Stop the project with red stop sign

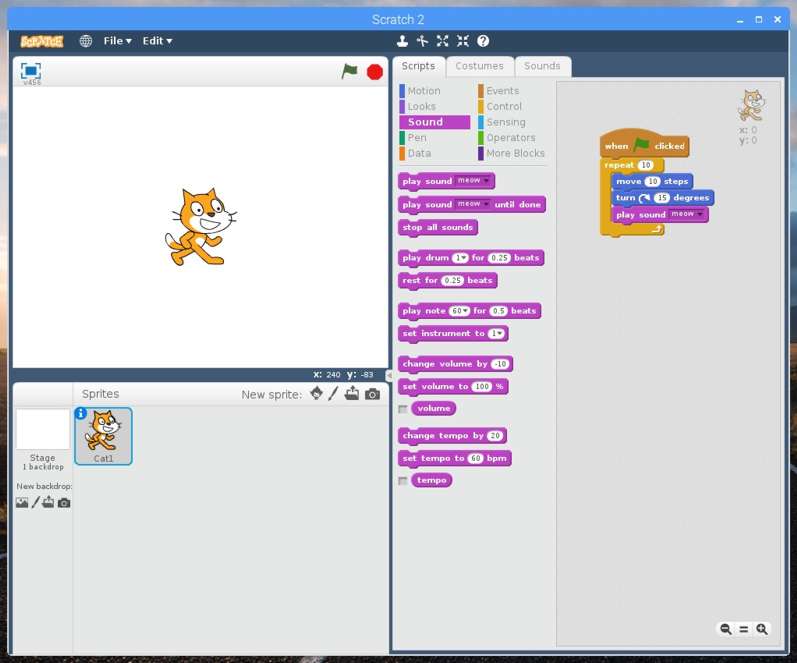(375, 72)
